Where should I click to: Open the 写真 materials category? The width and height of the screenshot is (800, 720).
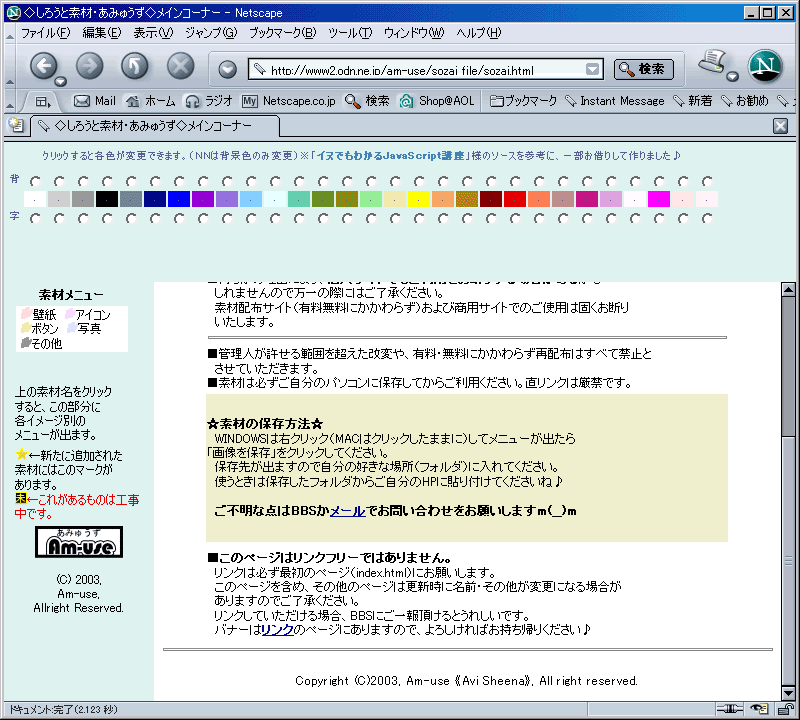pyautogui.click(x=84, y=329)
